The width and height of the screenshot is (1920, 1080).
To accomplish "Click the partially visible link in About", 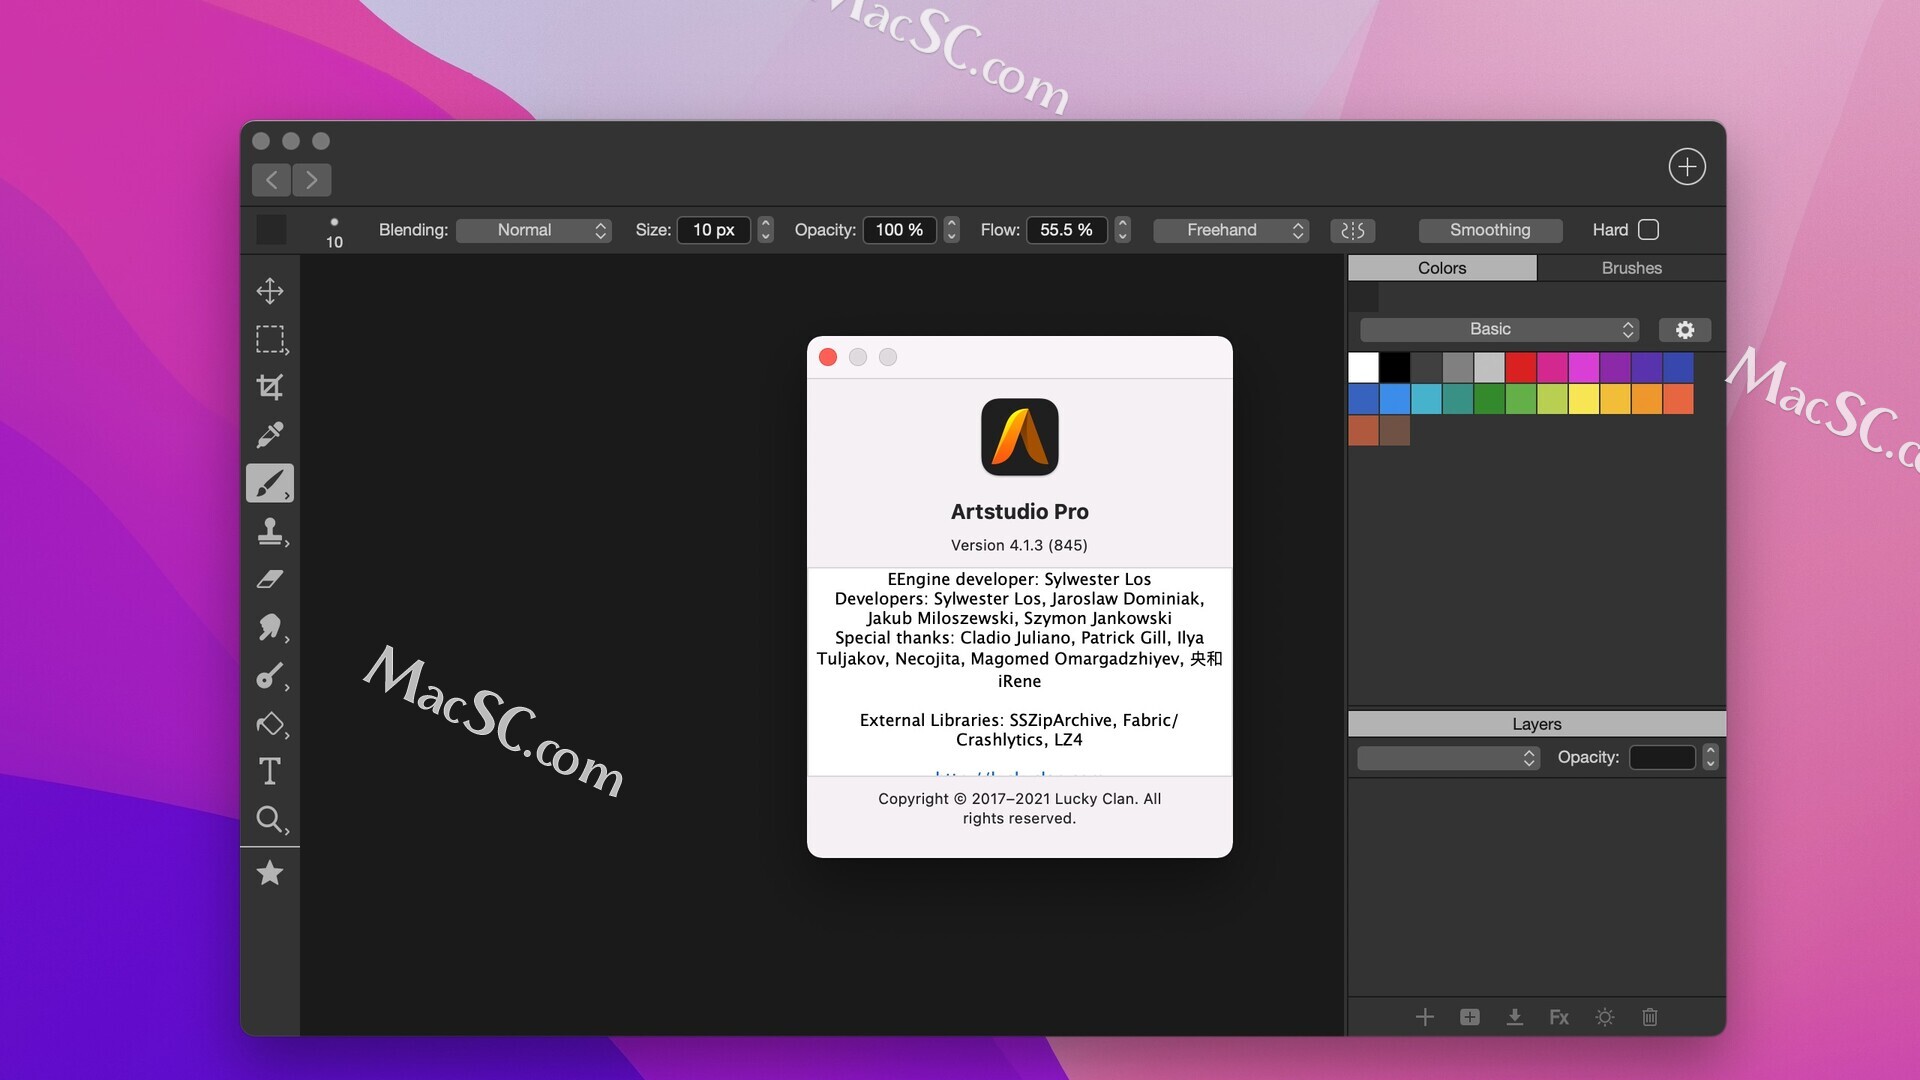I will pyautogui.click(x=1019, y=773).
